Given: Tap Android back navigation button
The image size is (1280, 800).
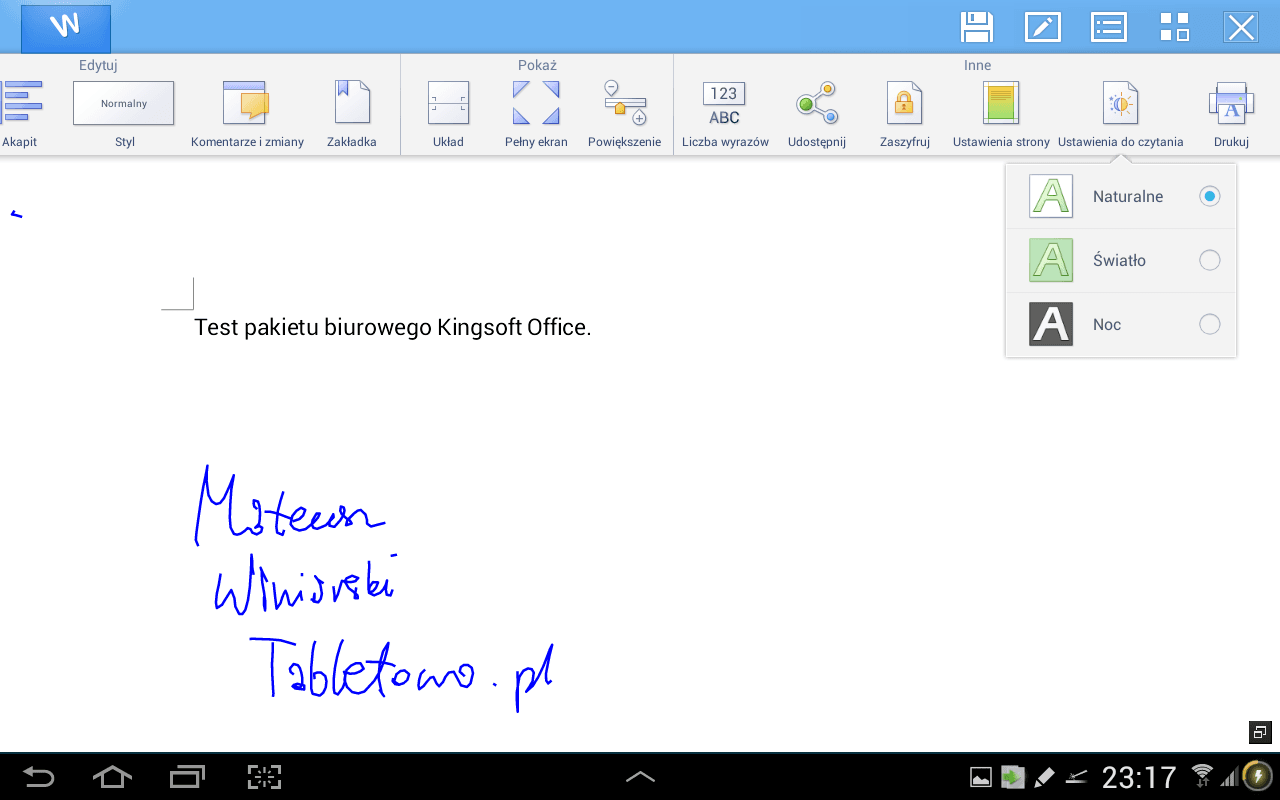Looking at the screenshot, I should coord(39,777).
